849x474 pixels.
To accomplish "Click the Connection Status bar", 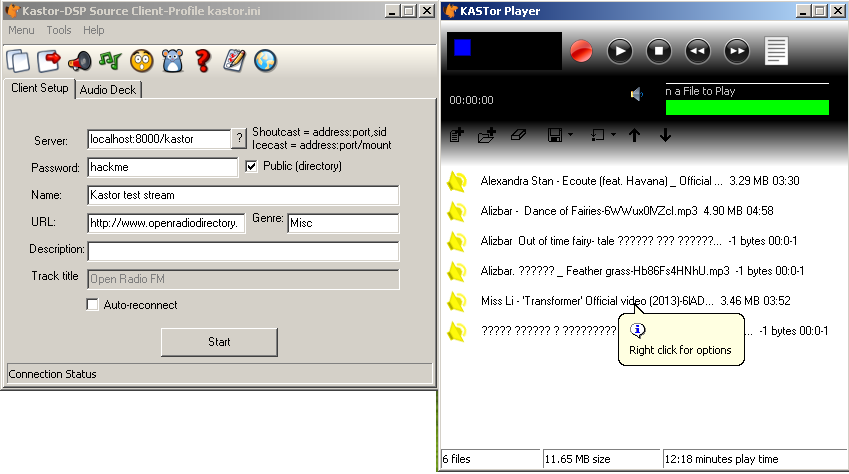I will pyautogui.click(x=219, y=374).
